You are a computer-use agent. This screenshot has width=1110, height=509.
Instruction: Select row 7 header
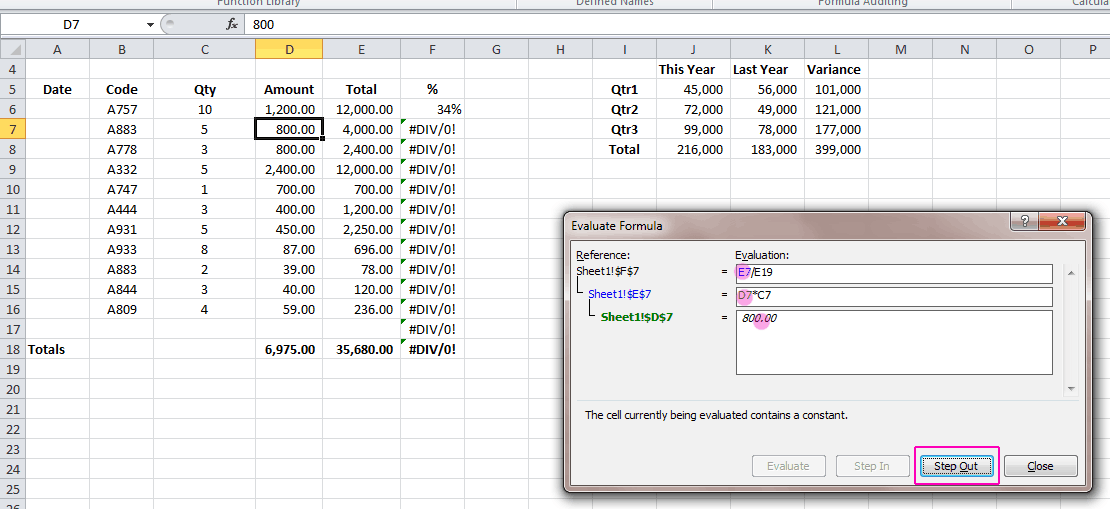12,129
